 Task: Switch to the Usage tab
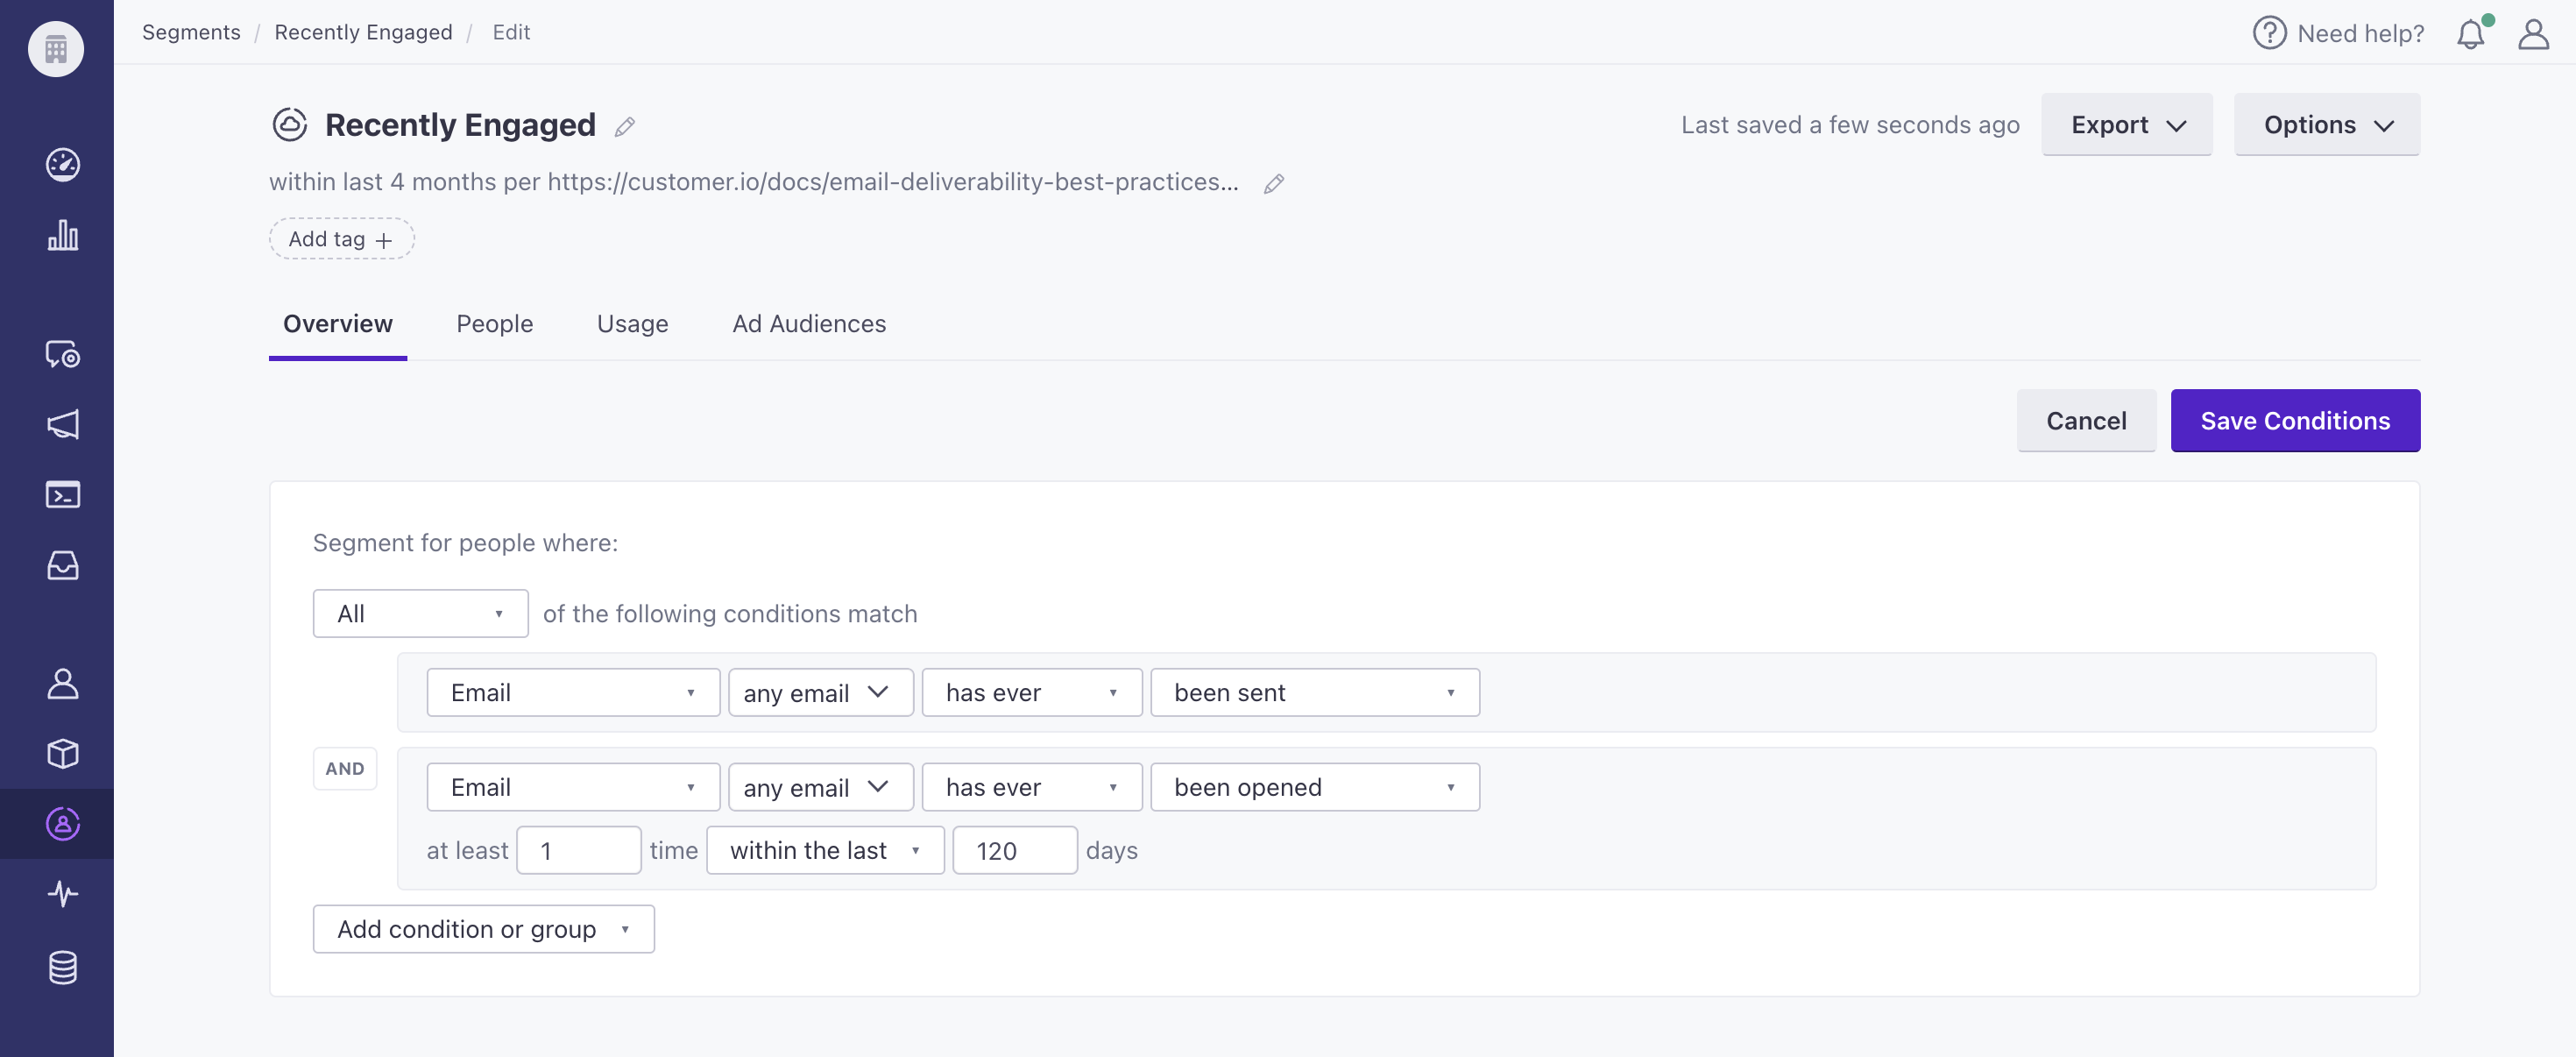click(632, 324)
